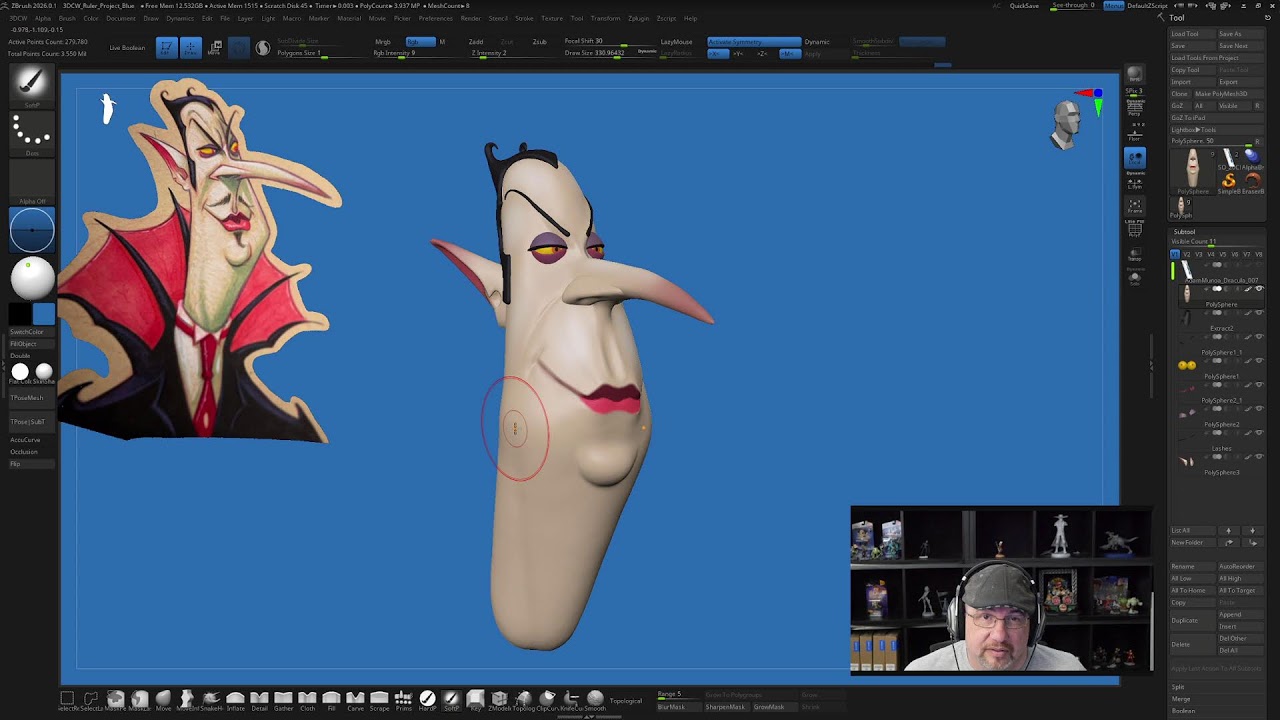1280x720 pixels.
Task: Select the Scrape brush
Action: click(379, 700)
